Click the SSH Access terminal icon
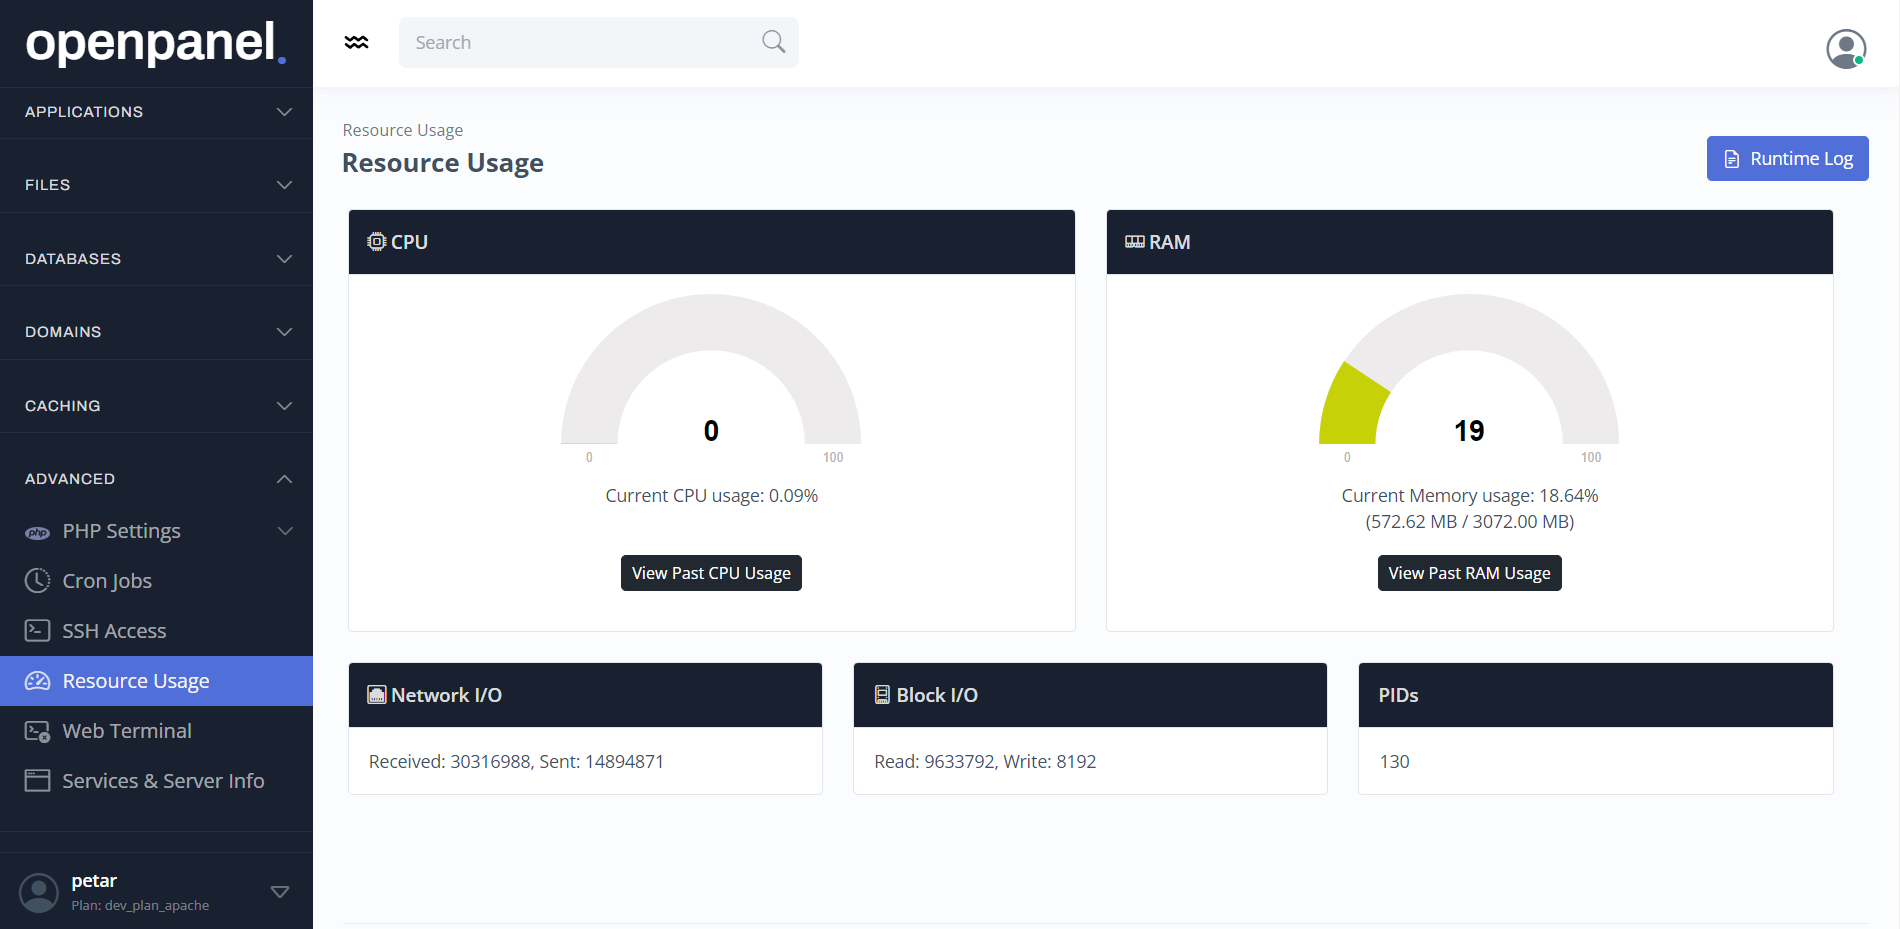The height and width of the screenshot is (929, 1900). coord(37,631)
